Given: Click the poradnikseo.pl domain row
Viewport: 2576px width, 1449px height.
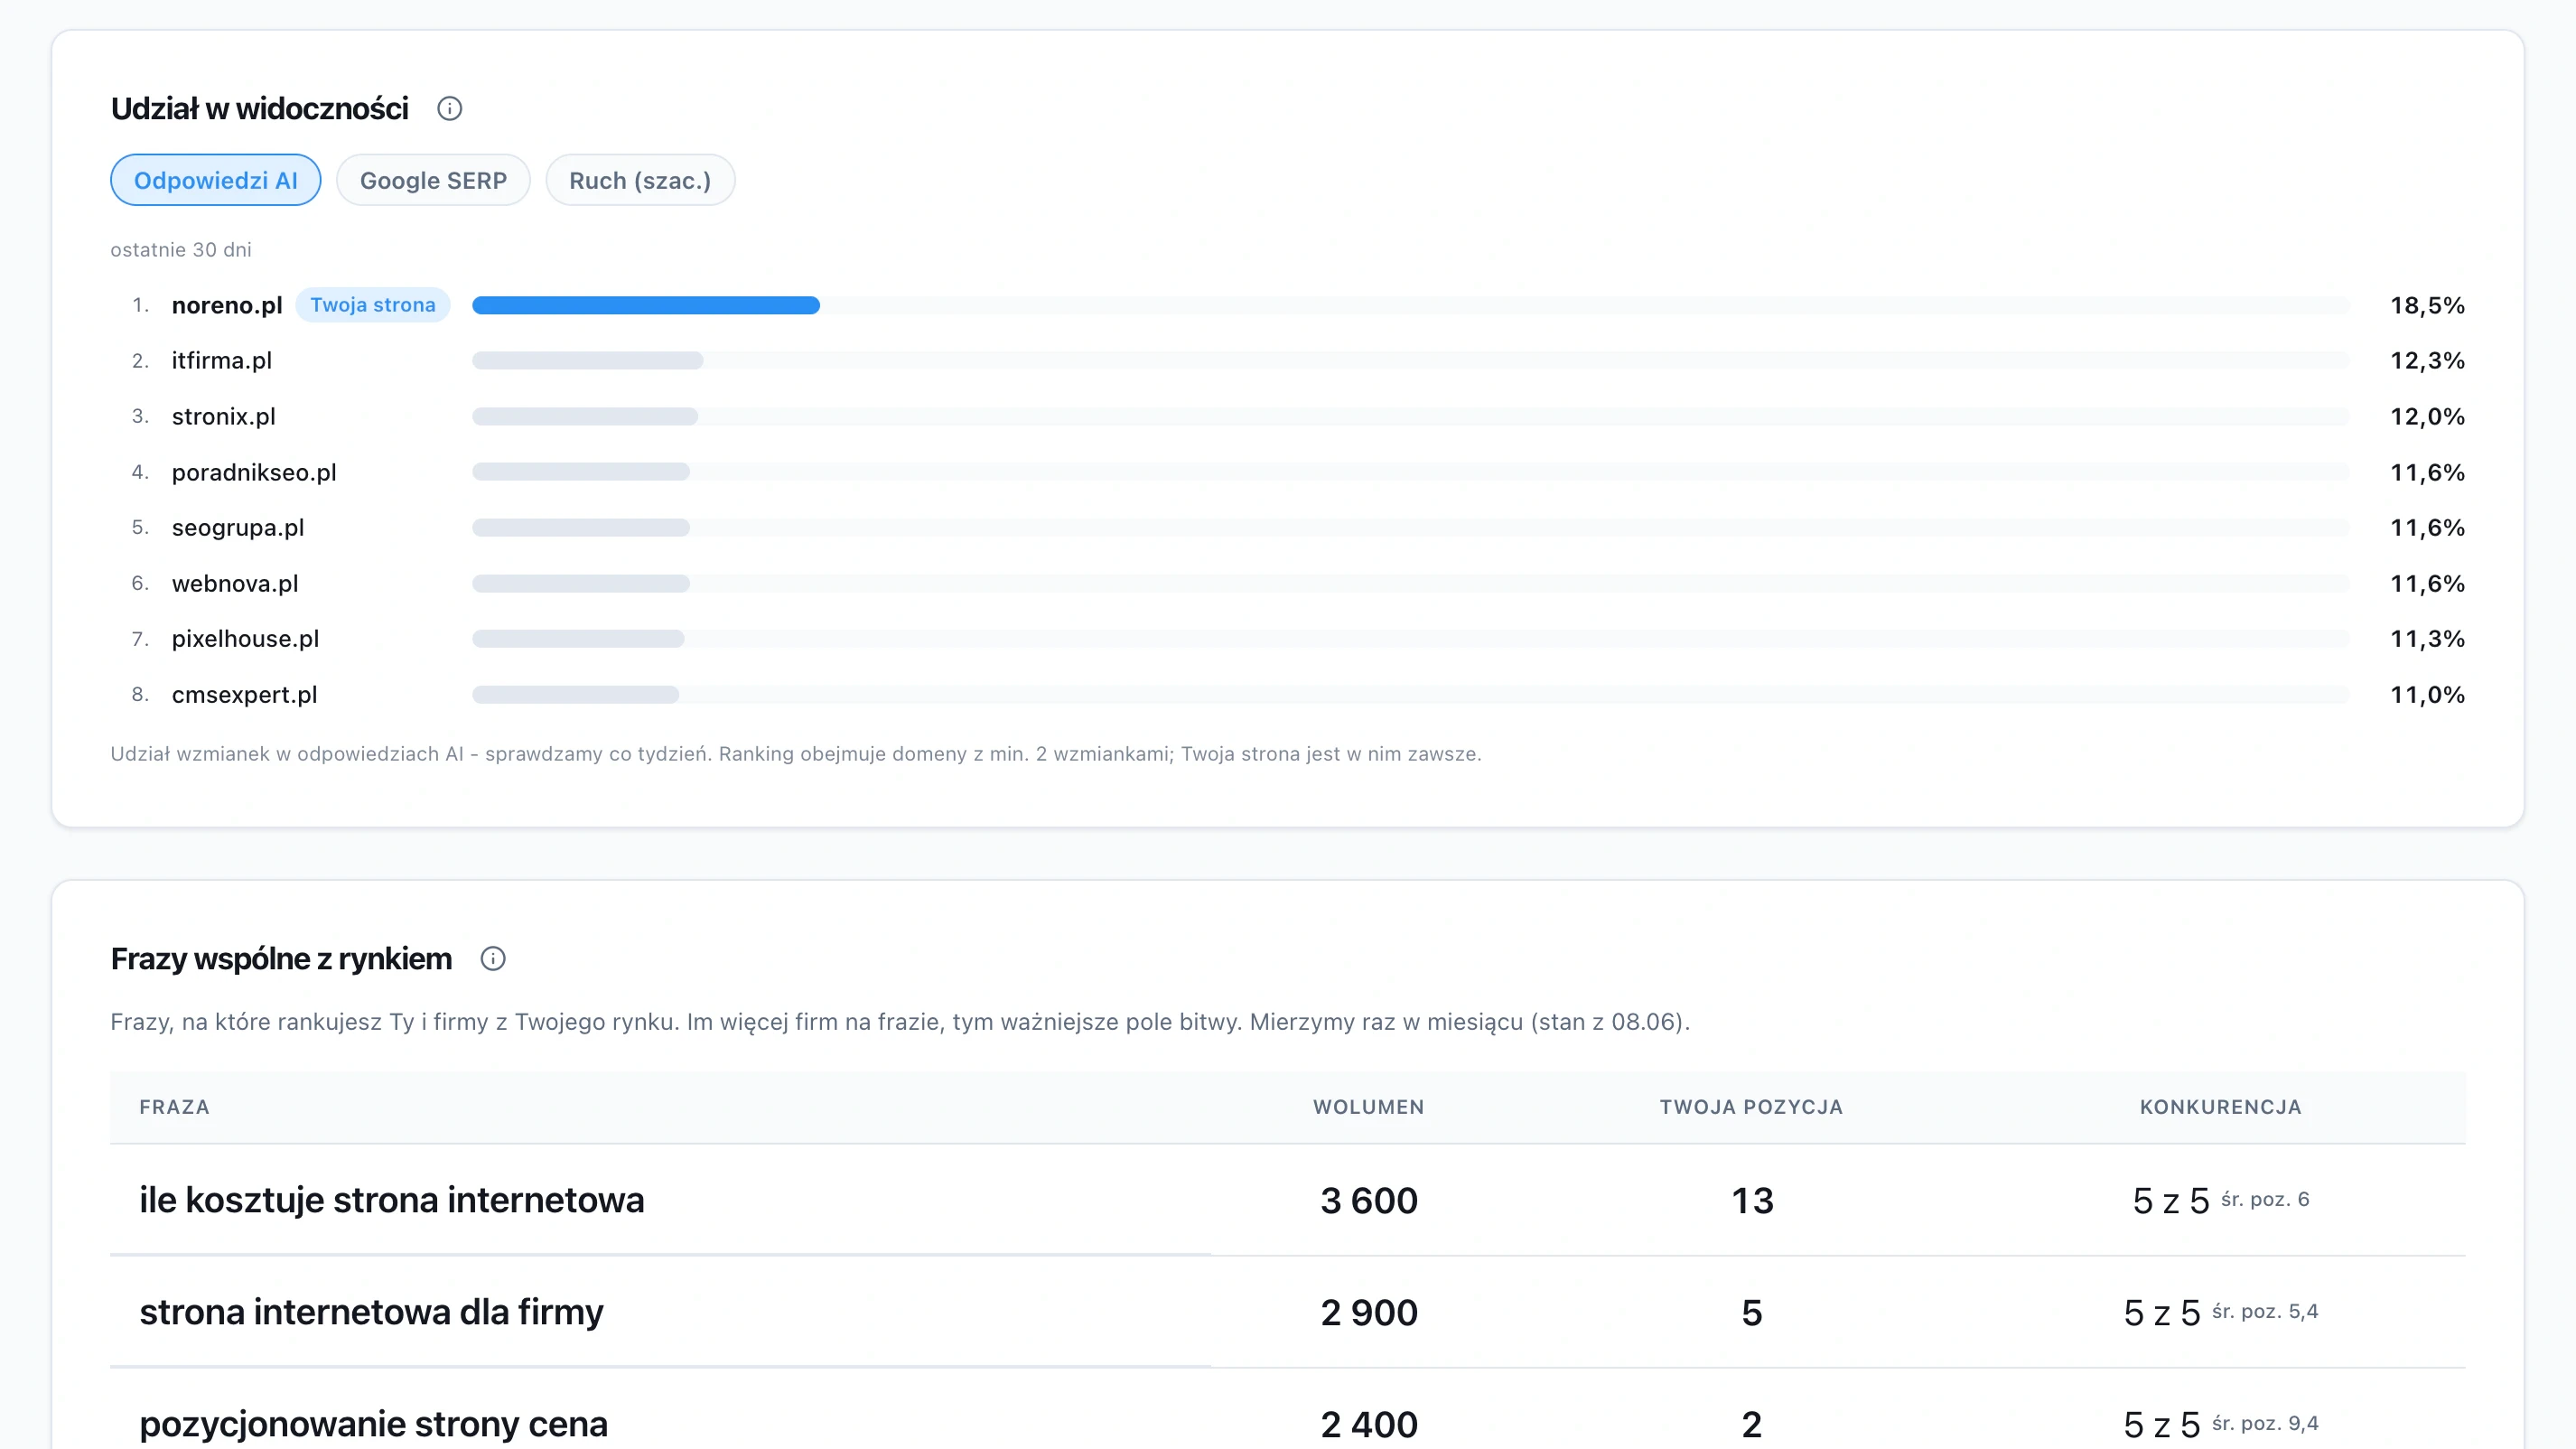Looking at the screenshot, I should click(1288, 472).
